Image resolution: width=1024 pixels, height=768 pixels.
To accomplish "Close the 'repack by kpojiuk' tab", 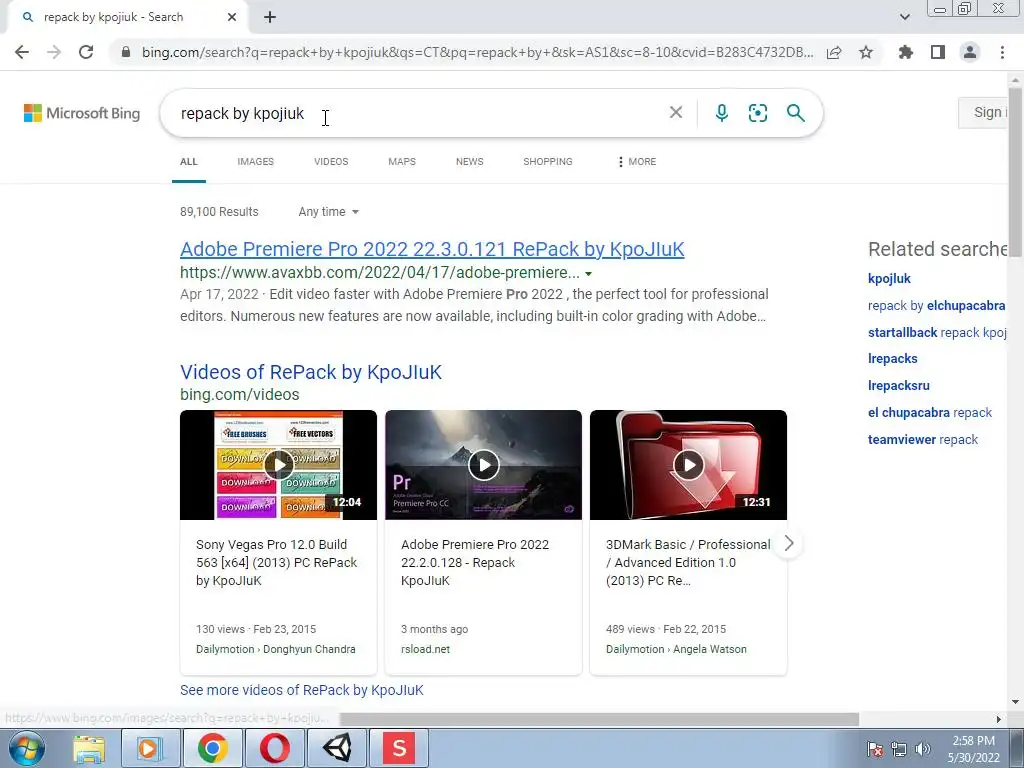I will [232, 18].
